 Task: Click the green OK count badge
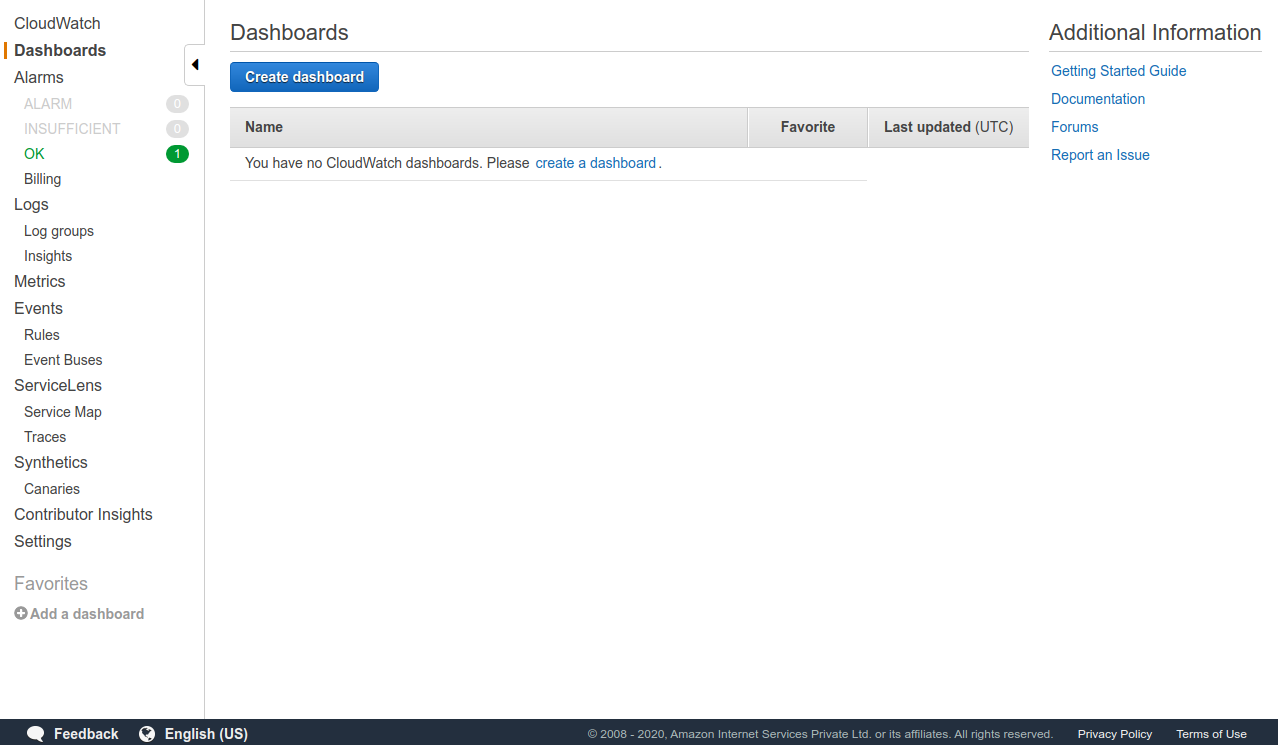(177, 154)
